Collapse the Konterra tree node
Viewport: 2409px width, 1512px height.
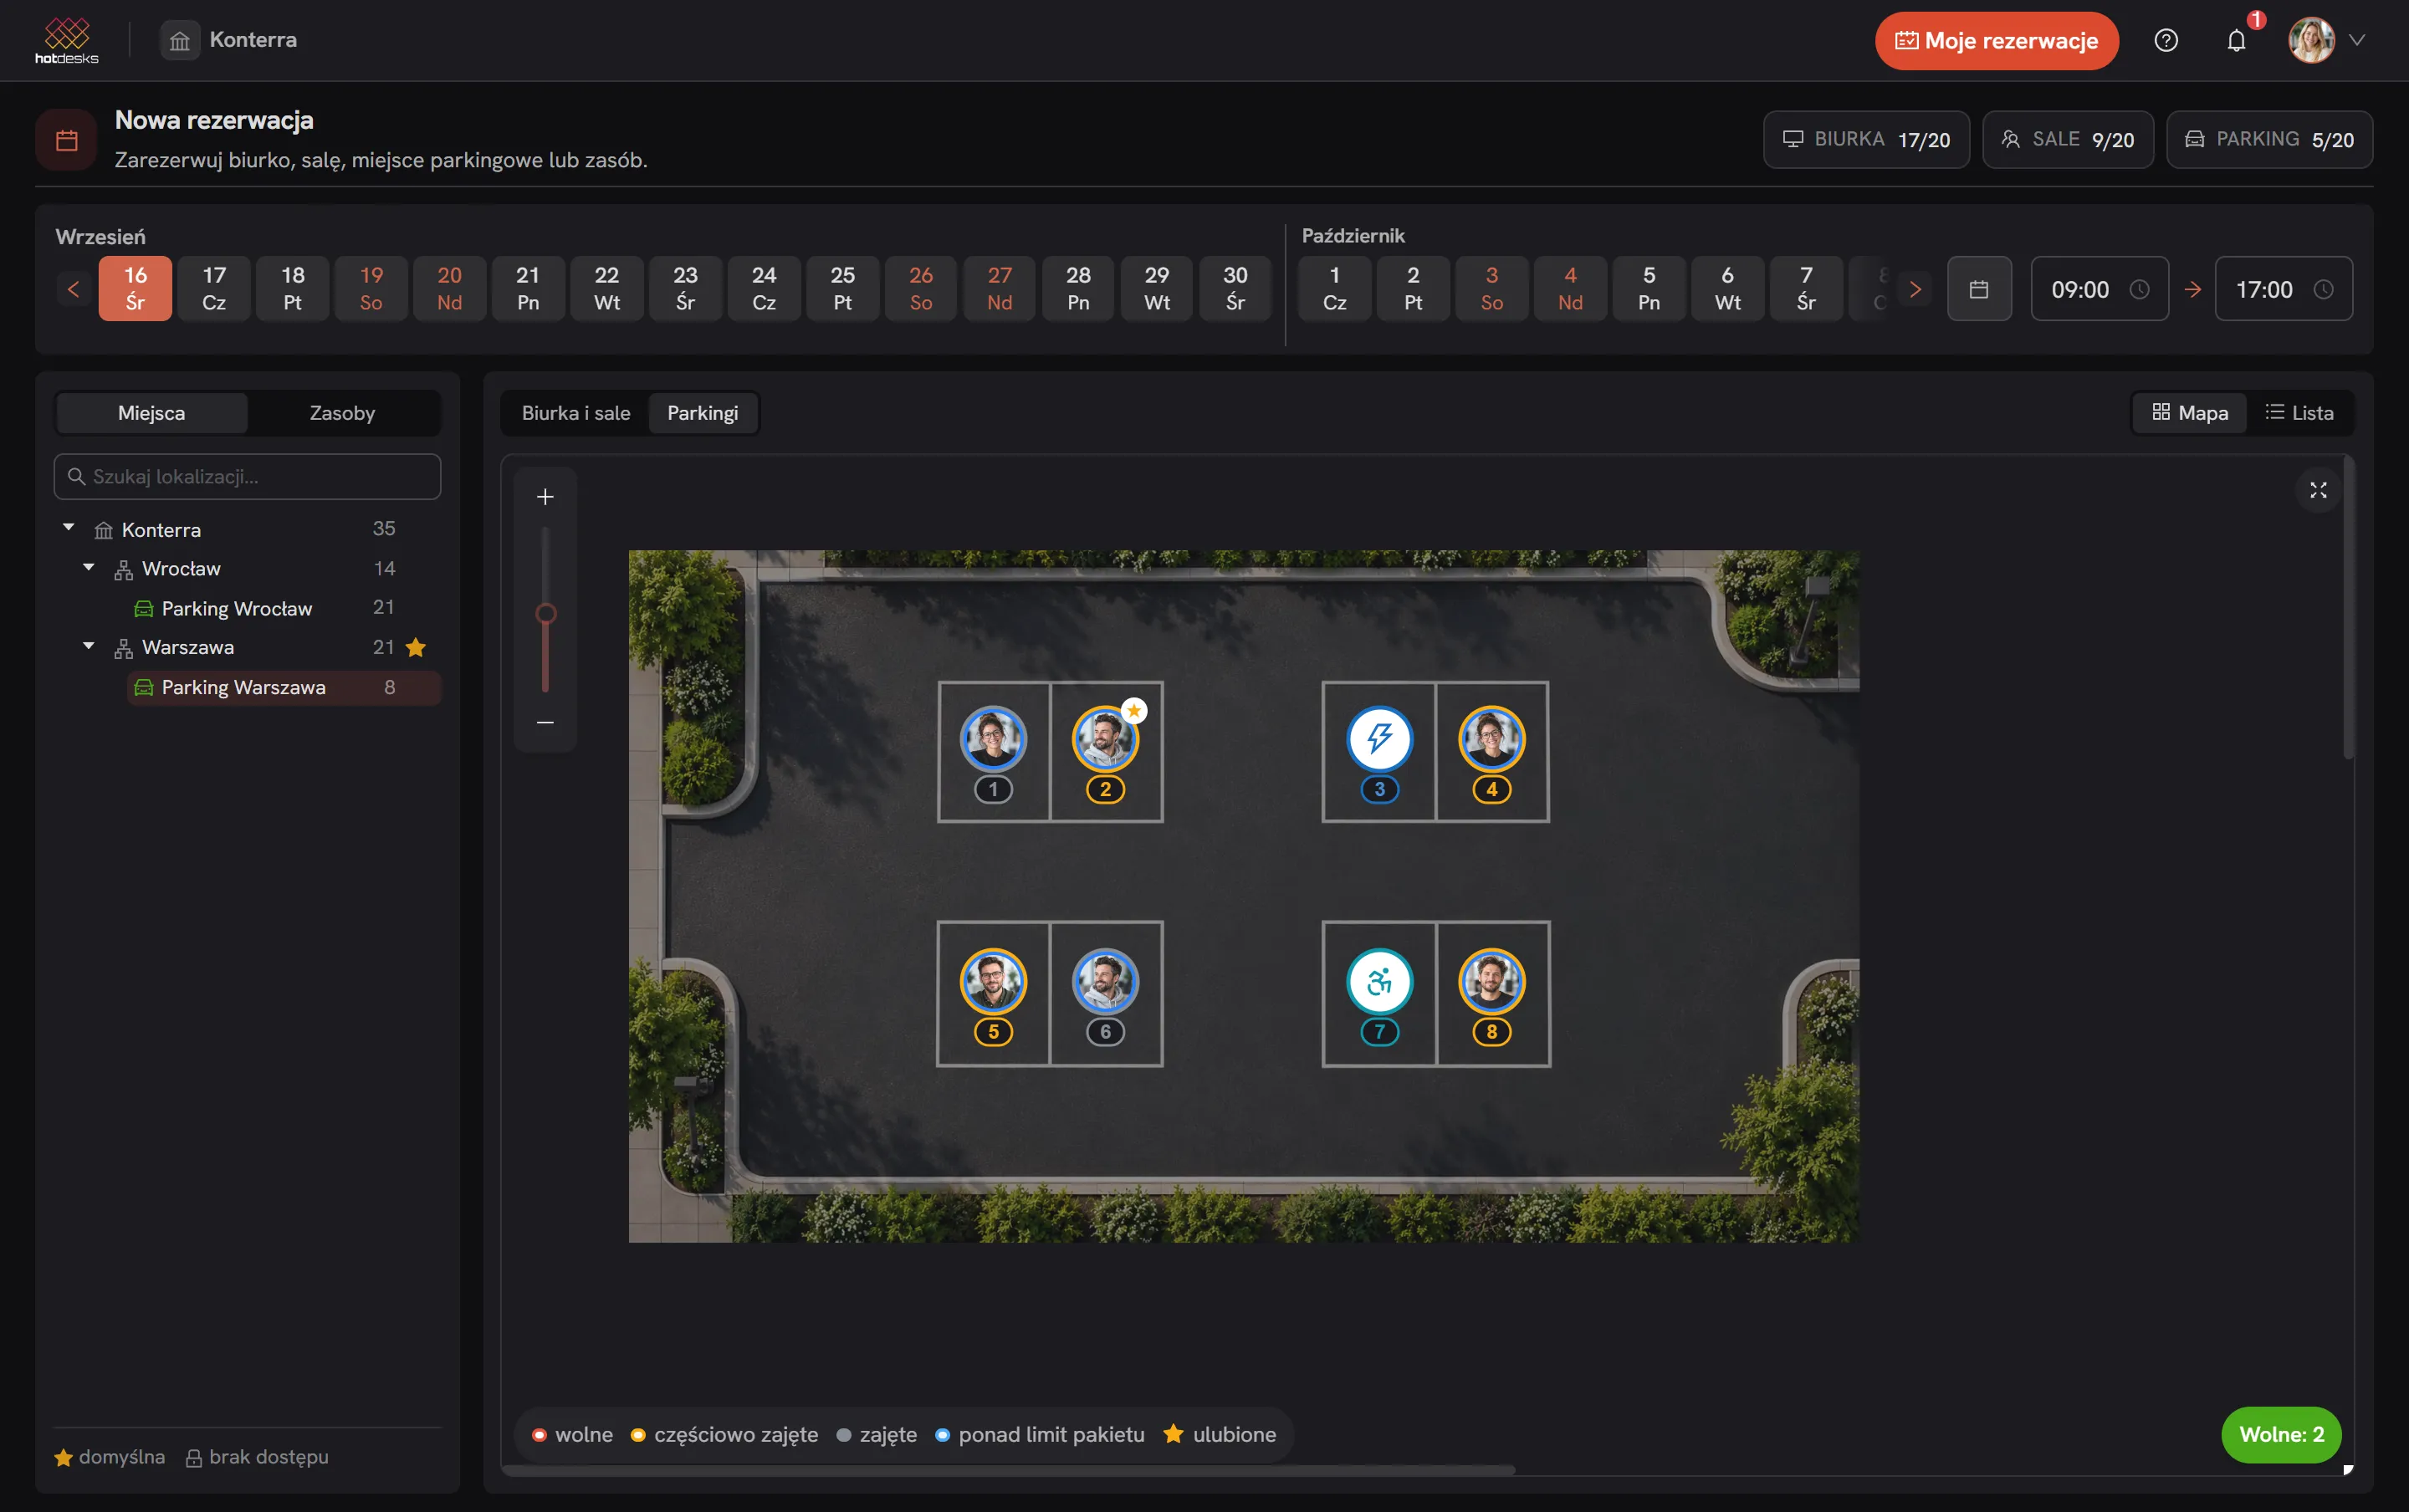click(68, 527)
